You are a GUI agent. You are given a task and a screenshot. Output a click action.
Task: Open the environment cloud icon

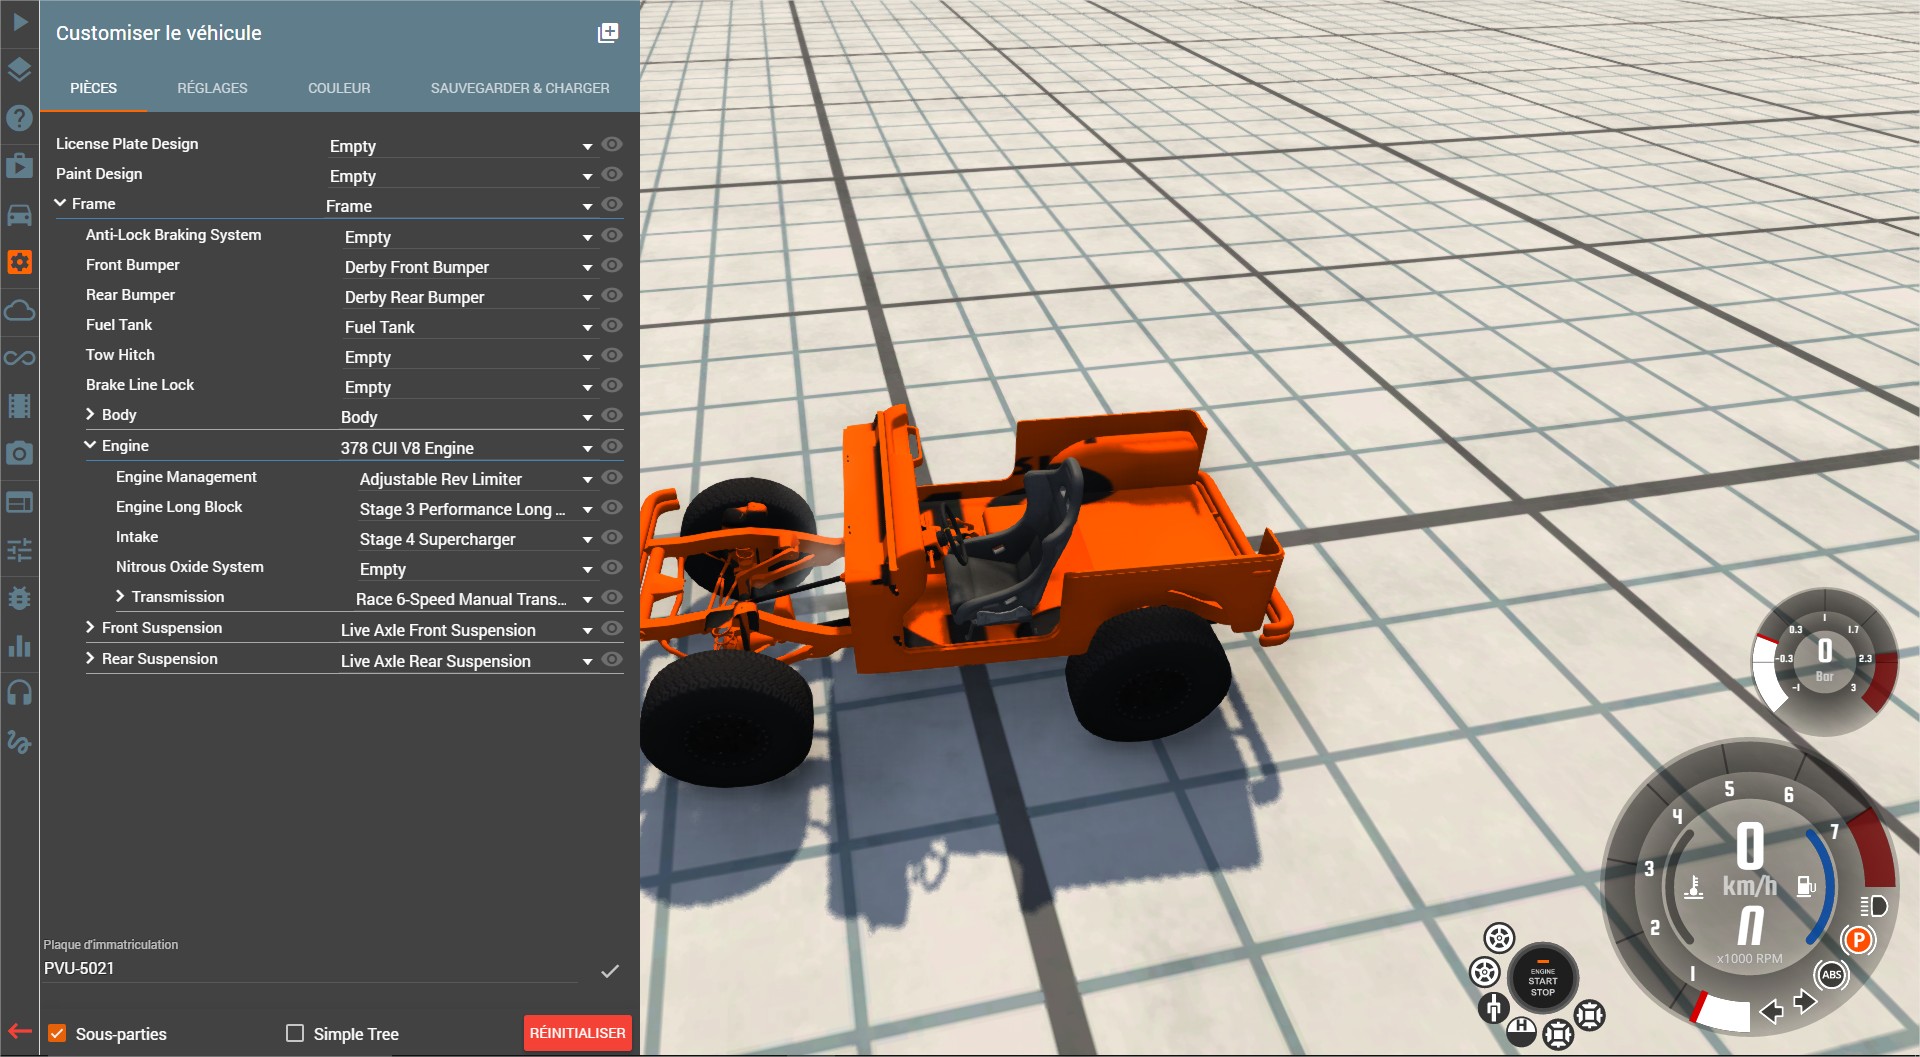20,310
